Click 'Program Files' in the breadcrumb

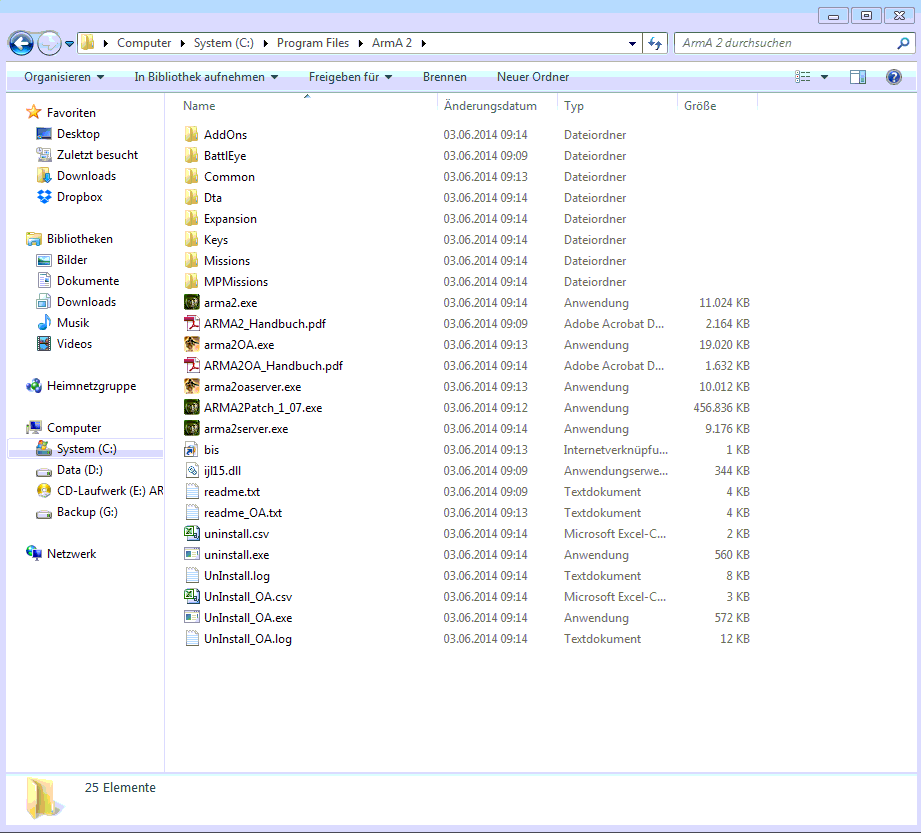coord(313,43)
